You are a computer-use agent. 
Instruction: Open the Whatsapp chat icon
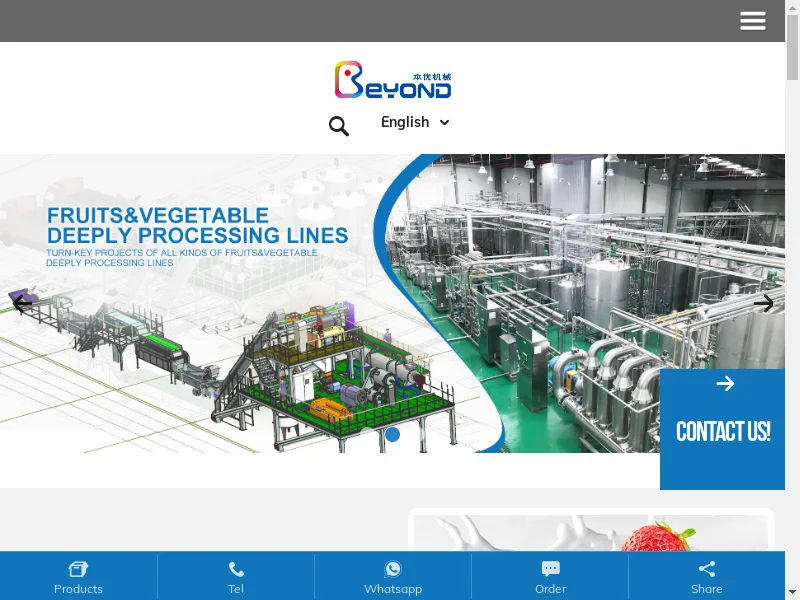pos(393,569)
